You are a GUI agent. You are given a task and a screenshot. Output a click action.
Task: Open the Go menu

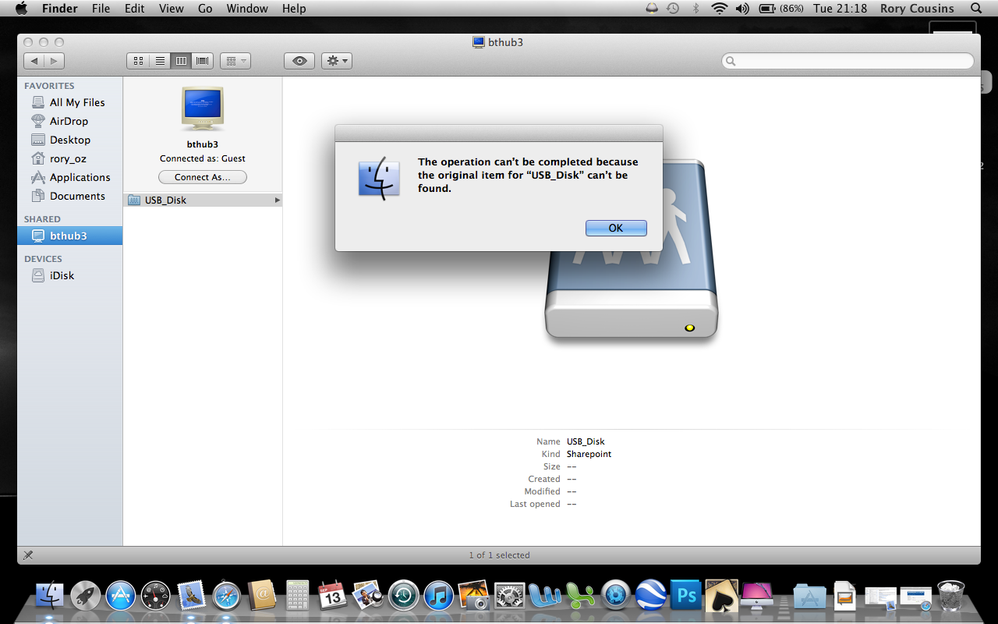point(205,8)
